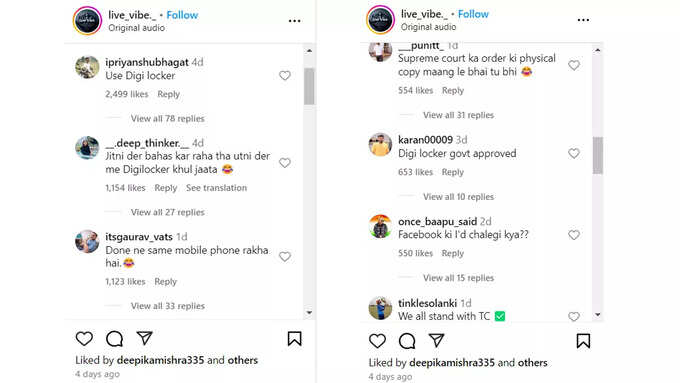Expand View all 15 replies
This screenshot has width=680, height=383.
458,278
